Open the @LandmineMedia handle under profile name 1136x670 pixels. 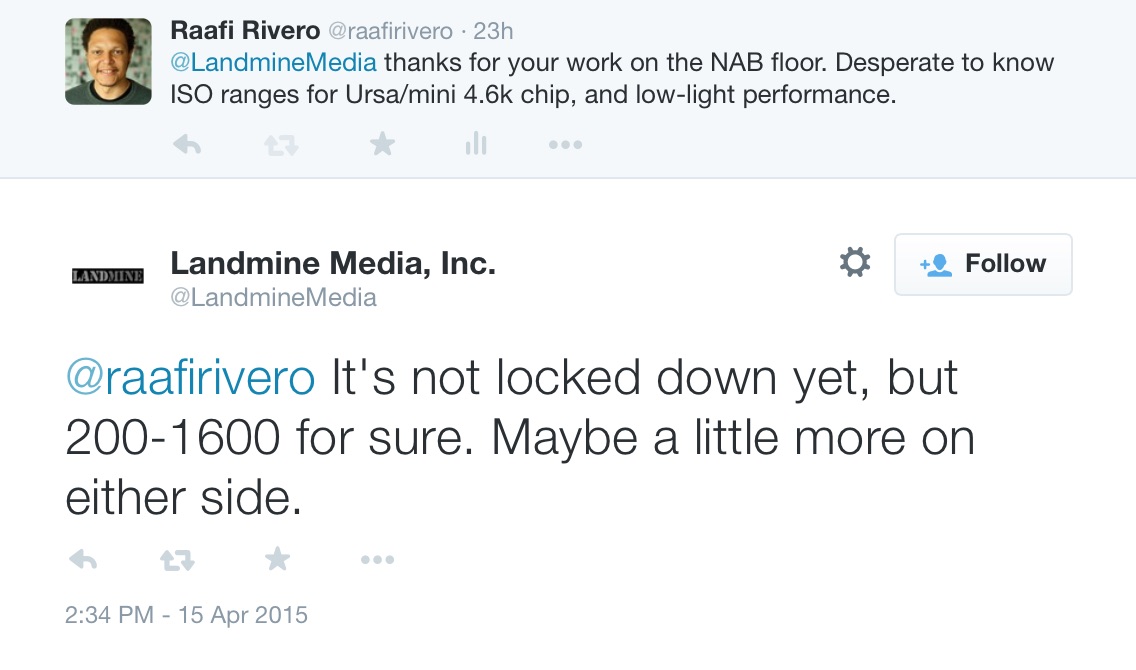pos(273,298)
